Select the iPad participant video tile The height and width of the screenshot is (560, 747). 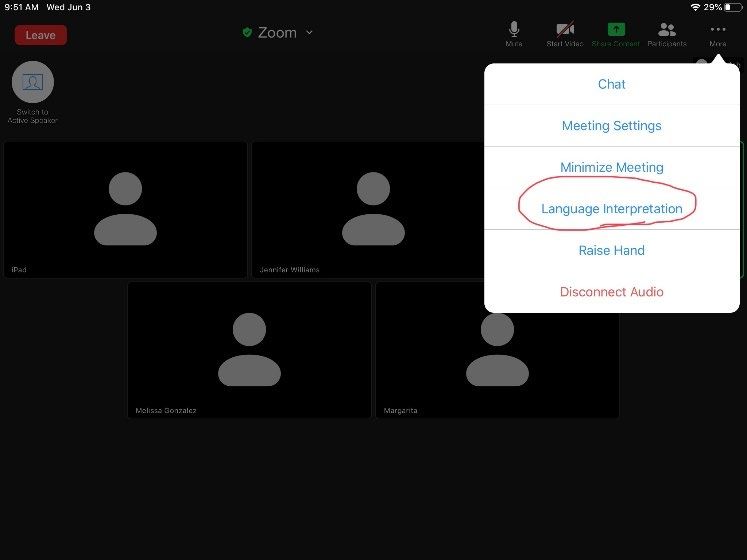pyautogui.click(x=125, y=209)
